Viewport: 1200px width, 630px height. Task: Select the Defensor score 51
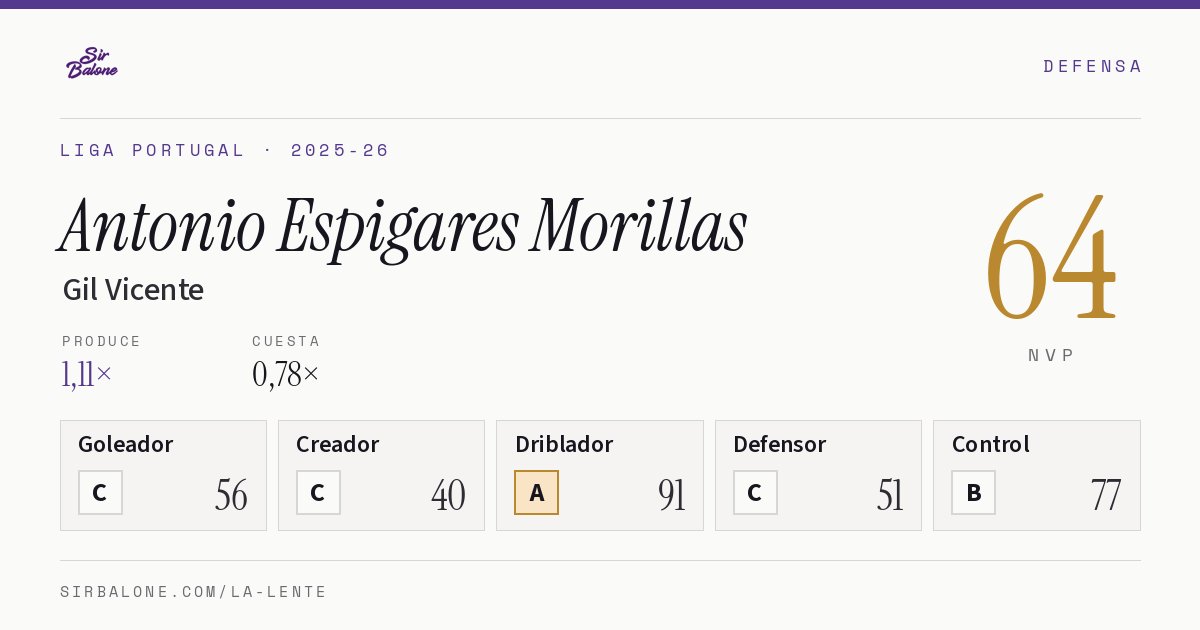coord(890,495)
